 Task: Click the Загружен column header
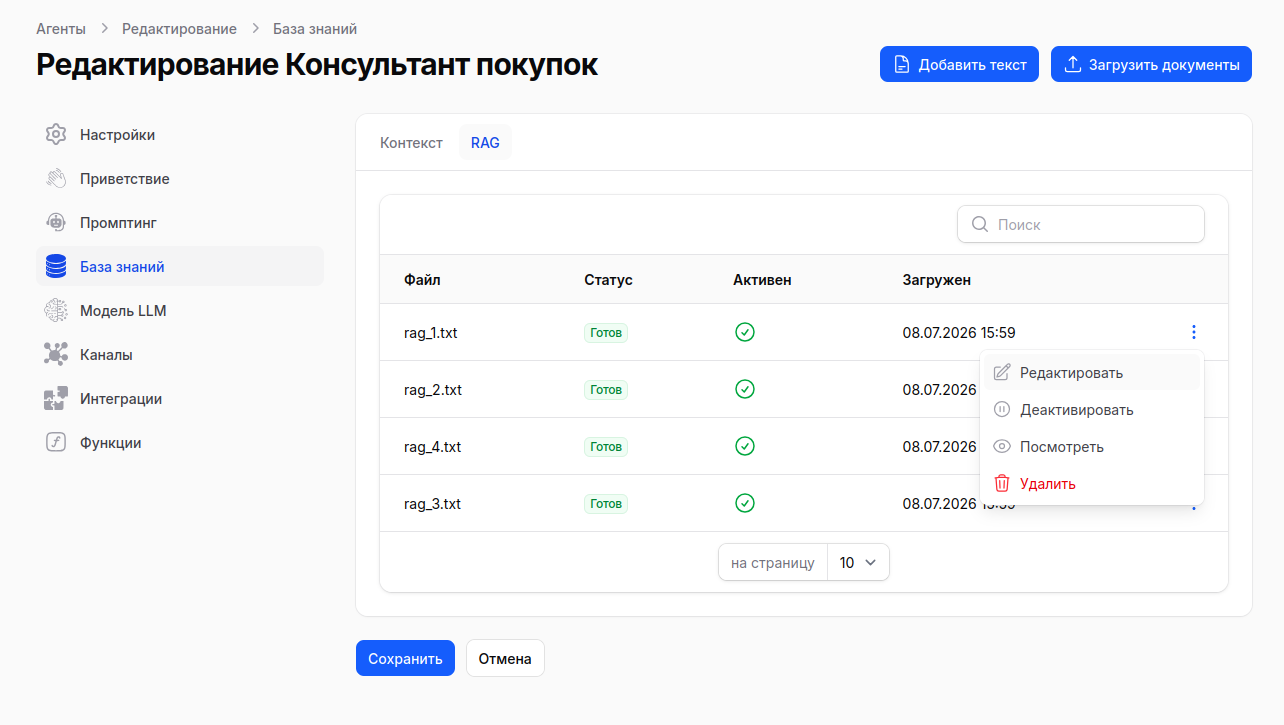click(x=937, y=280)
